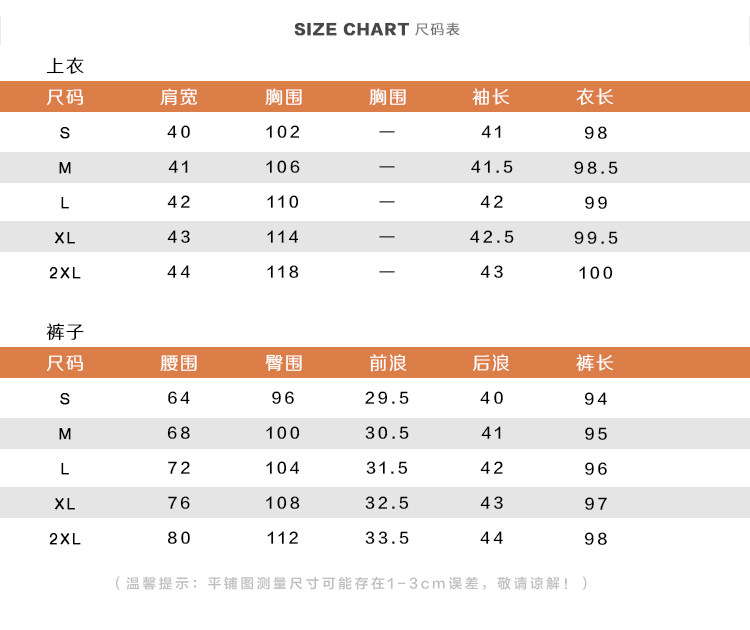Viewport: 750px width, 630px height.
Task: Select the 2XL row in tops table
Action: [375, 272]
